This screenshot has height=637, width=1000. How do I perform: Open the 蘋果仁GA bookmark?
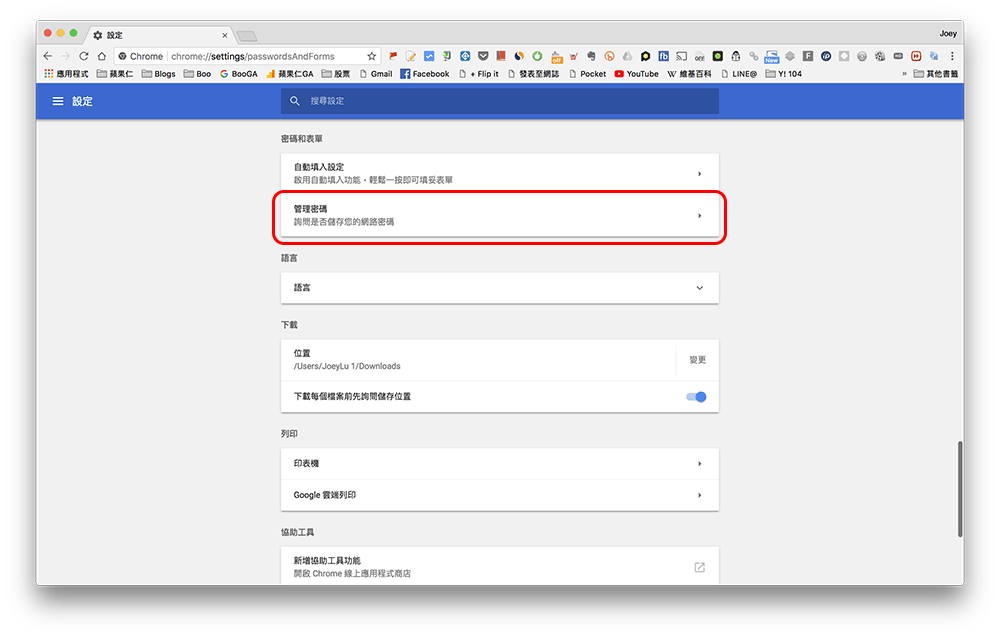click(290, 74)
